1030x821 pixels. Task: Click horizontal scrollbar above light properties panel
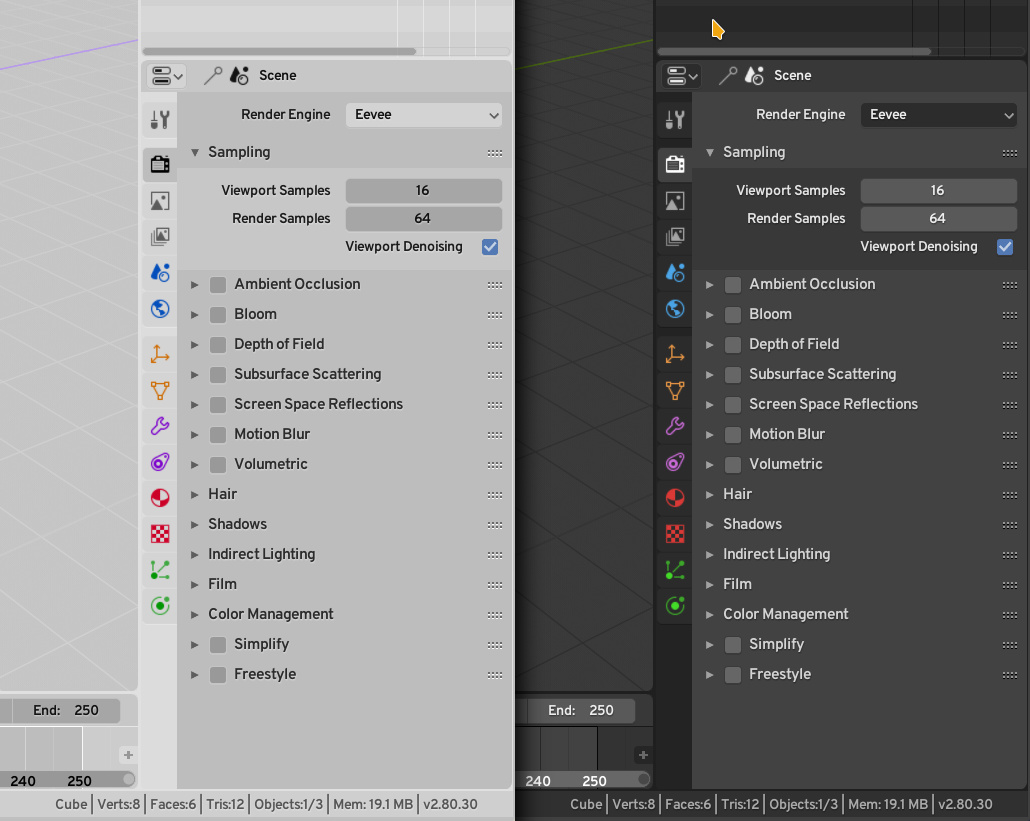tap(280, 51)
